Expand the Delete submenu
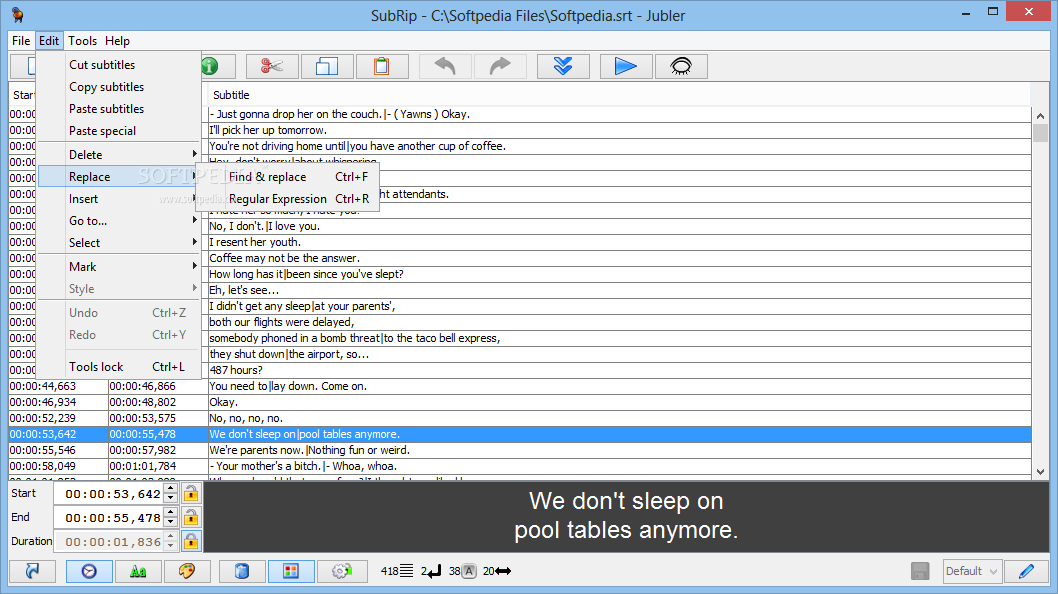 tap(119, 155)
